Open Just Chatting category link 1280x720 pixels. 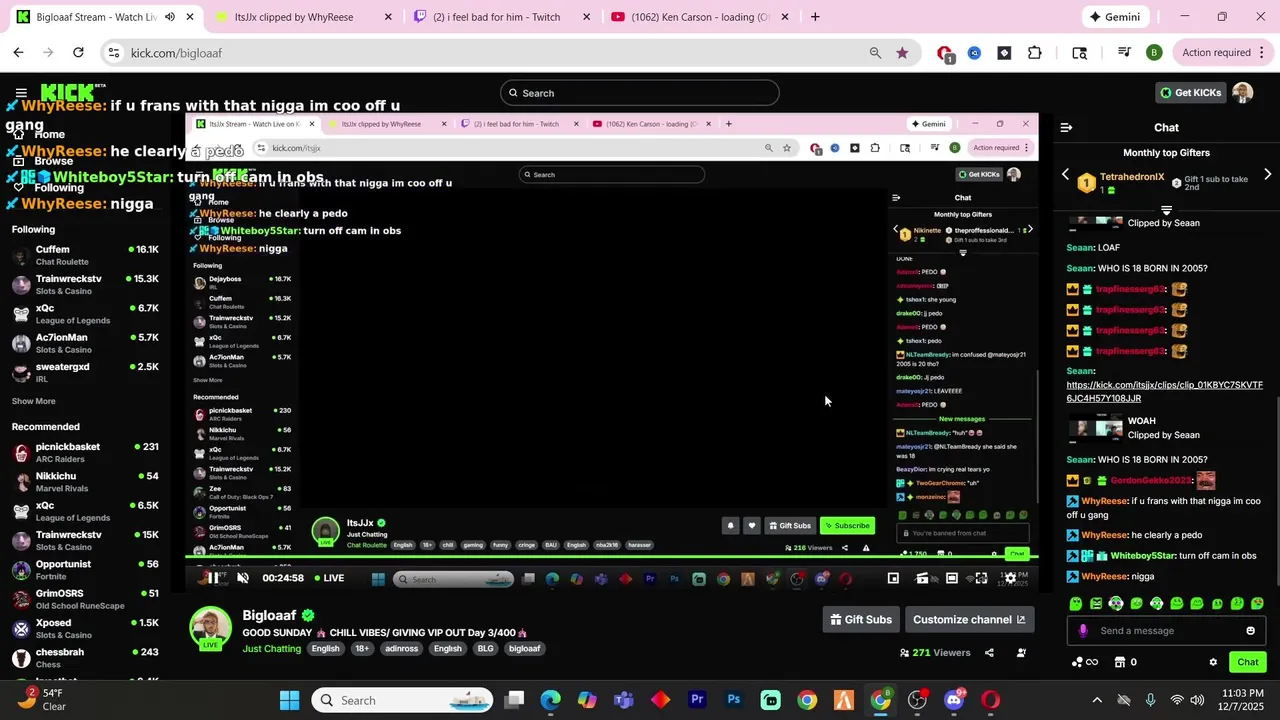271,649
